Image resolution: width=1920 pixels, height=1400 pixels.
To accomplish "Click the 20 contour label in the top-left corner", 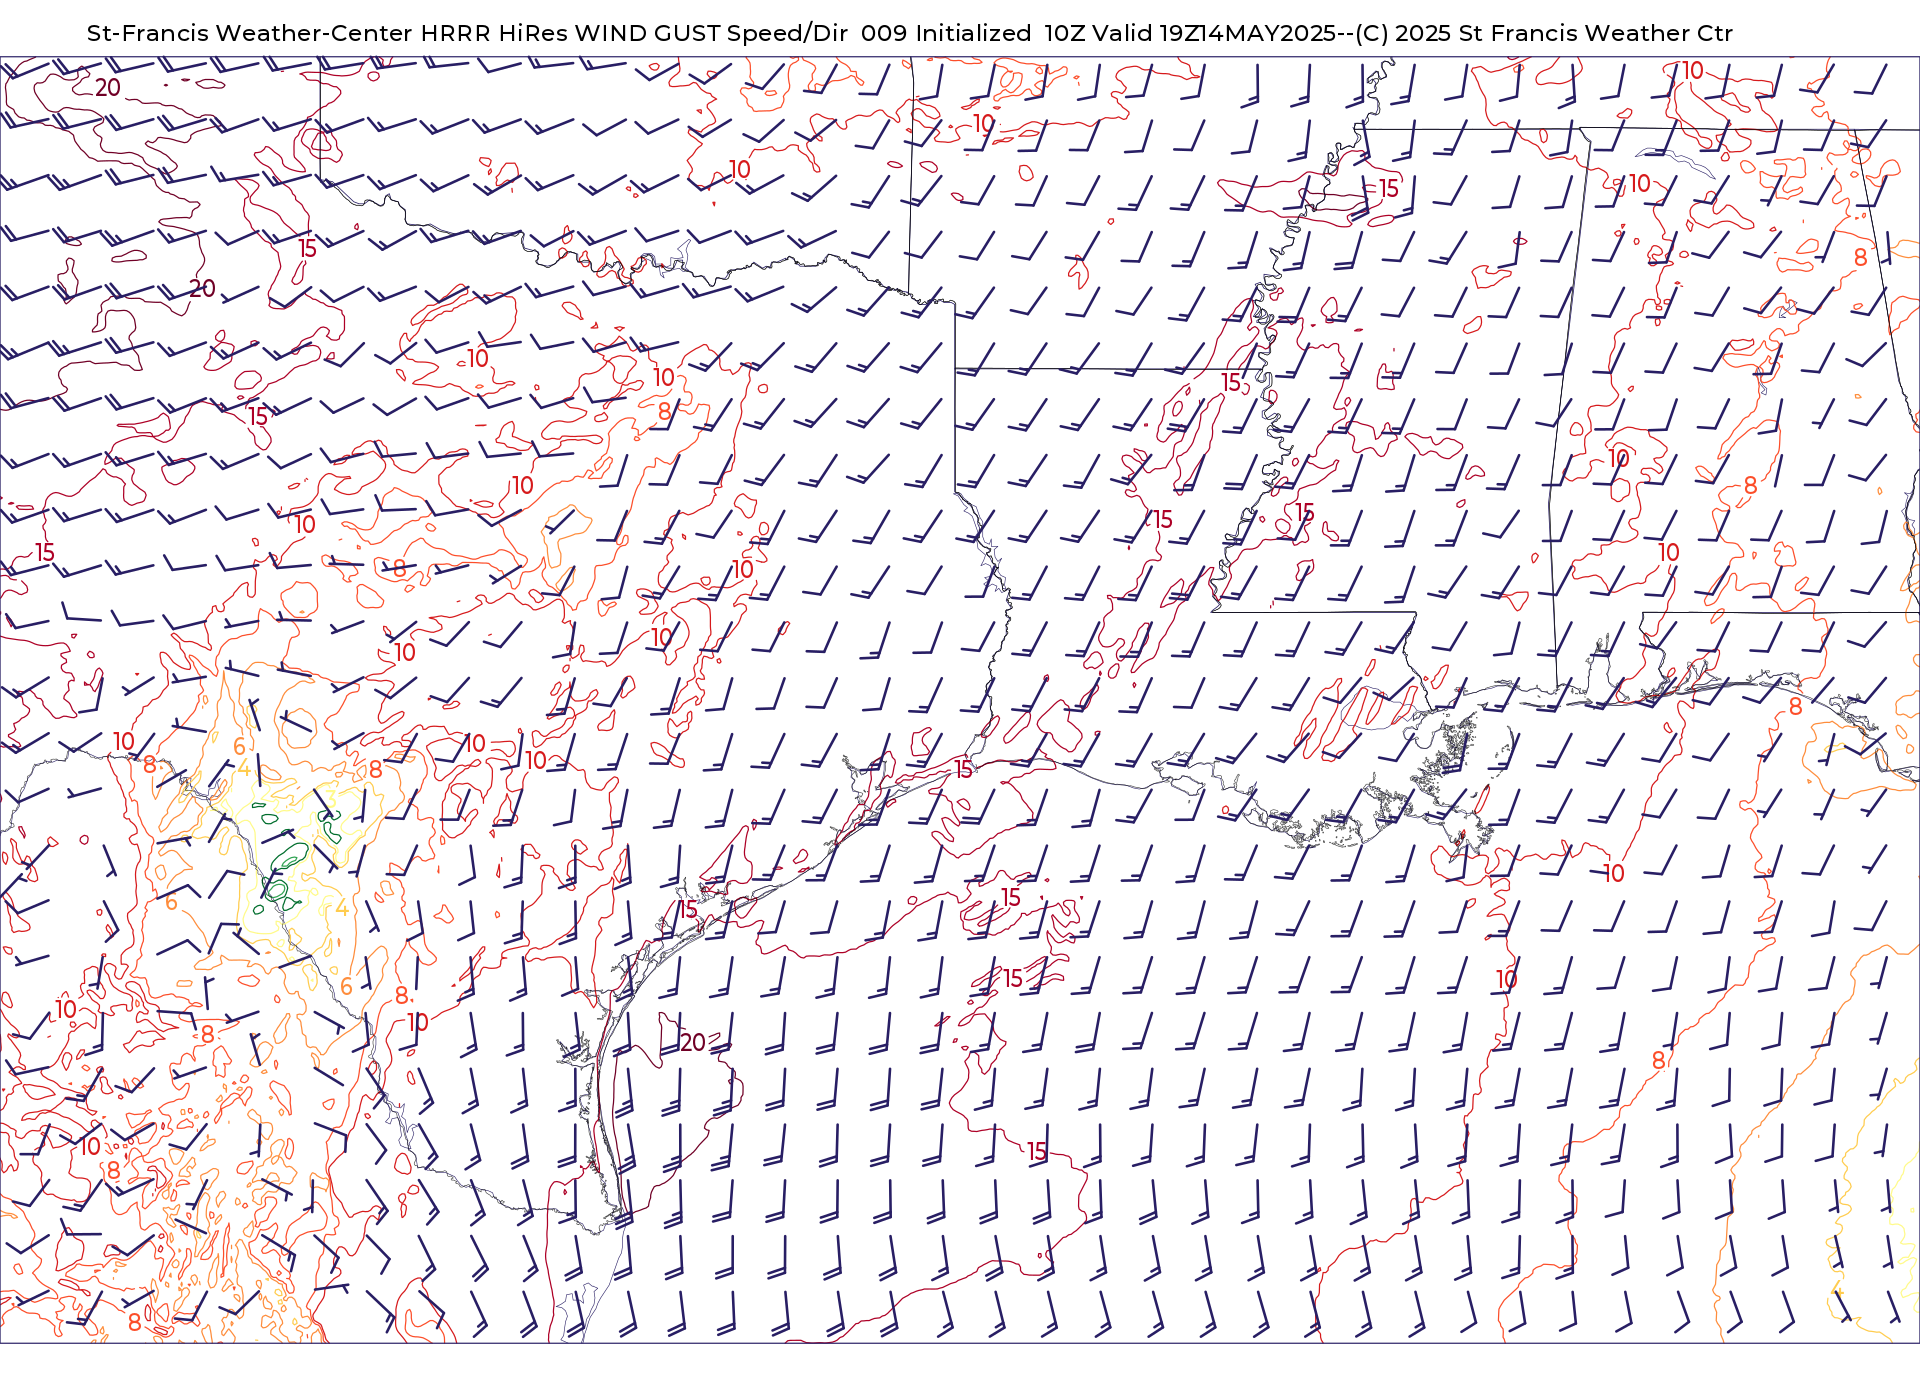I will 108,88.
